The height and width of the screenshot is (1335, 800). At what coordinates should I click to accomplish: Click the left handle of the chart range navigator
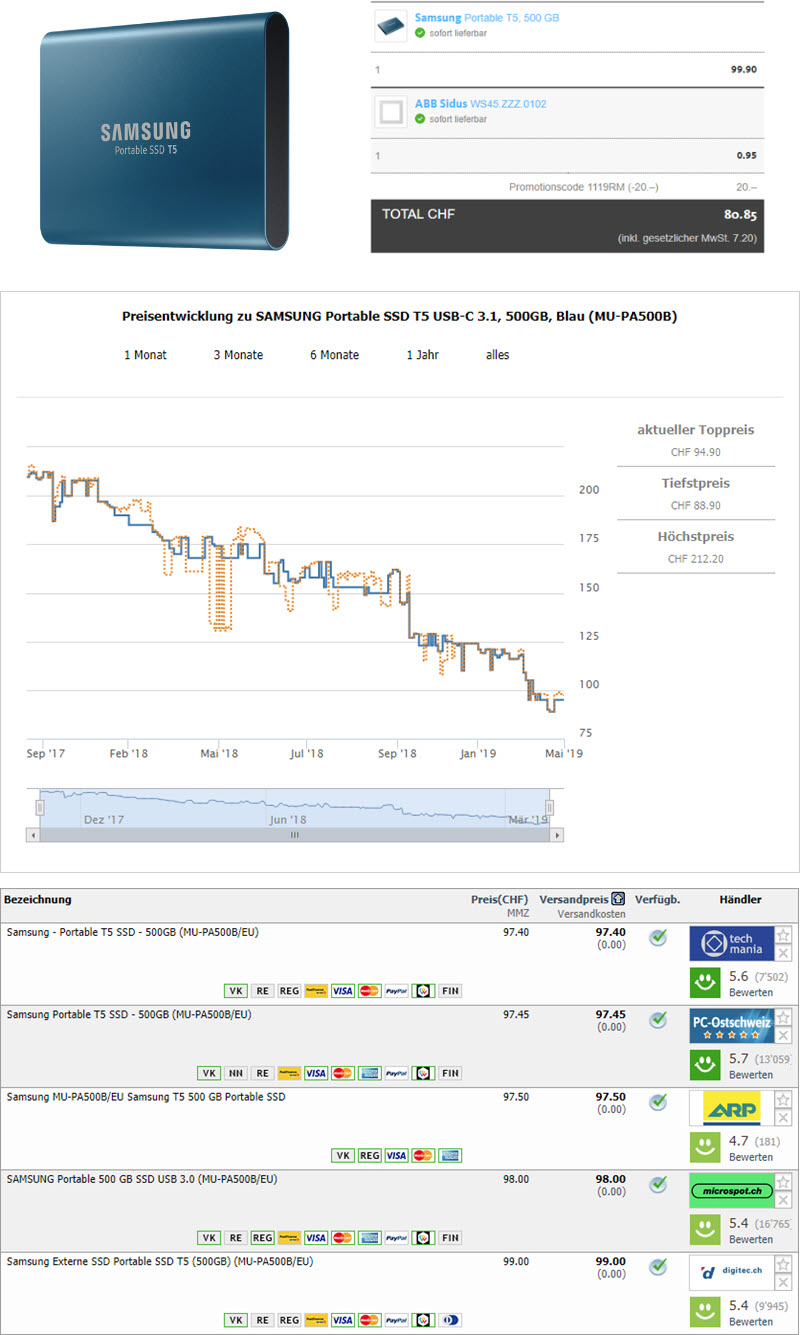tap(41, 807)
